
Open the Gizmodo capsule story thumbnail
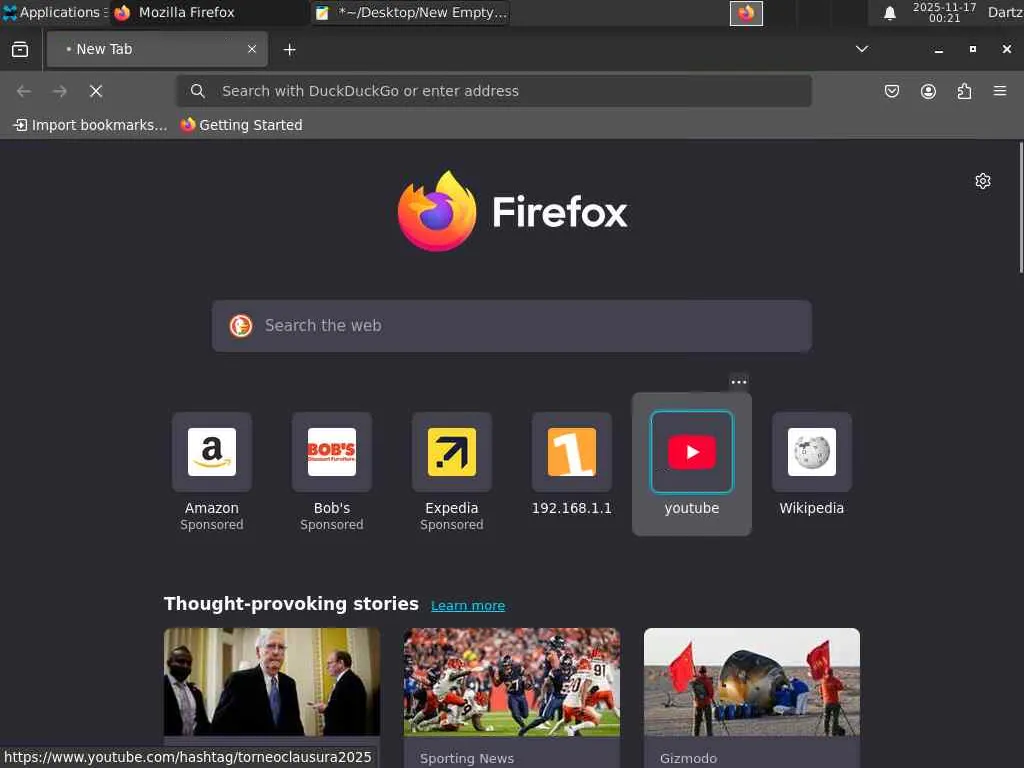point(752,682)
